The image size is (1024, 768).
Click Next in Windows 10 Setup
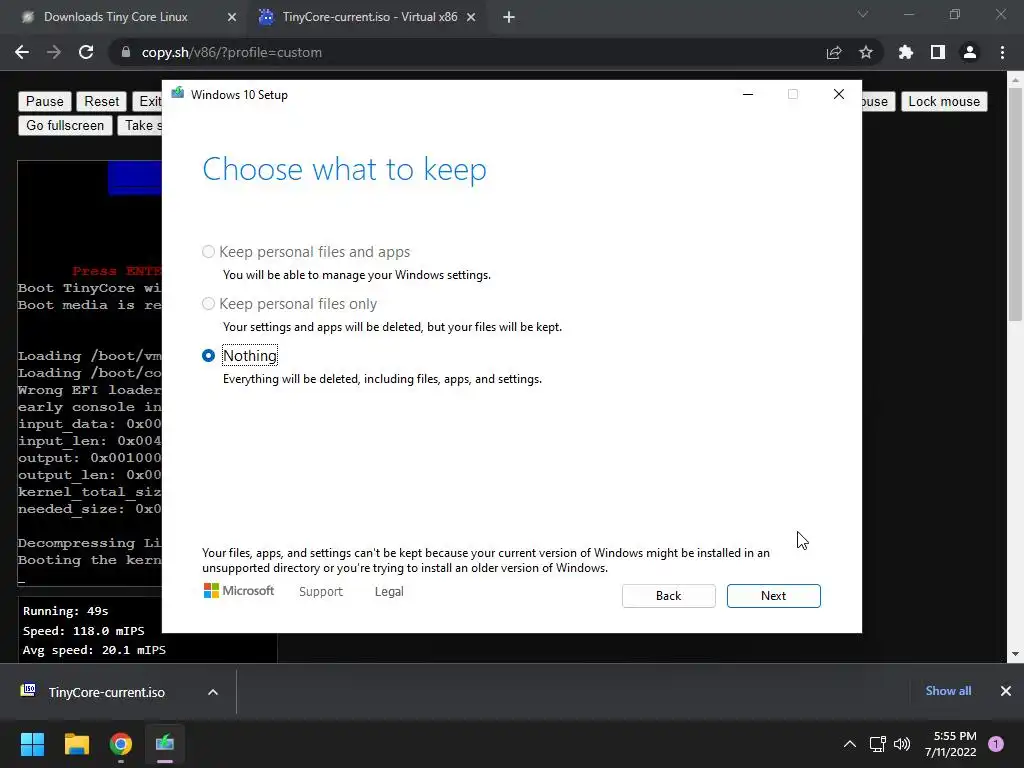(773, 596)
